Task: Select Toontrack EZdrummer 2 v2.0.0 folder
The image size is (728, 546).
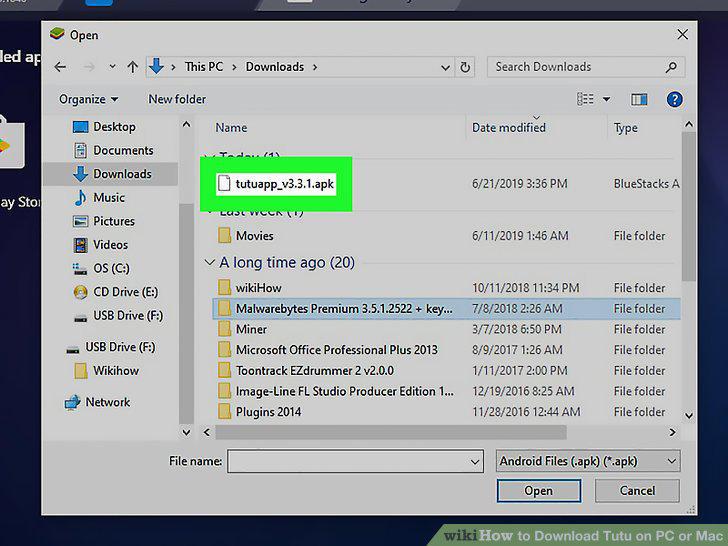Action: coord(315,371)
